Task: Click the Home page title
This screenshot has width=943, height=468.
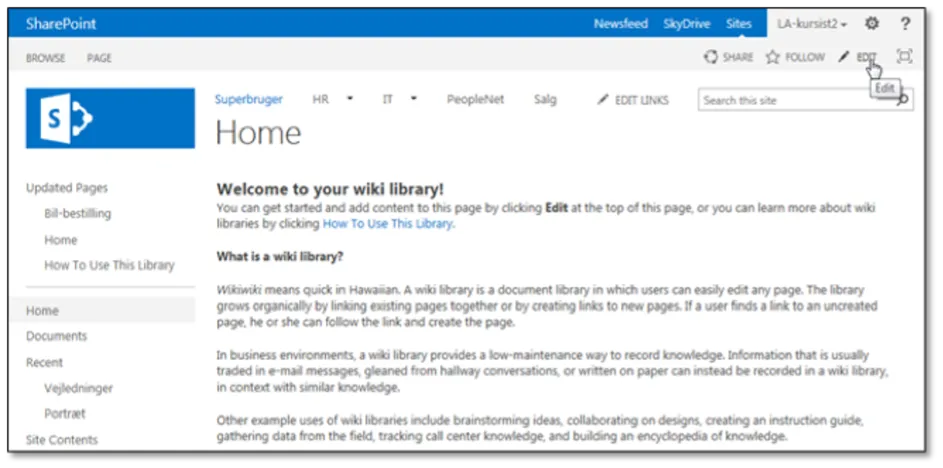Action: coord(258,133)
